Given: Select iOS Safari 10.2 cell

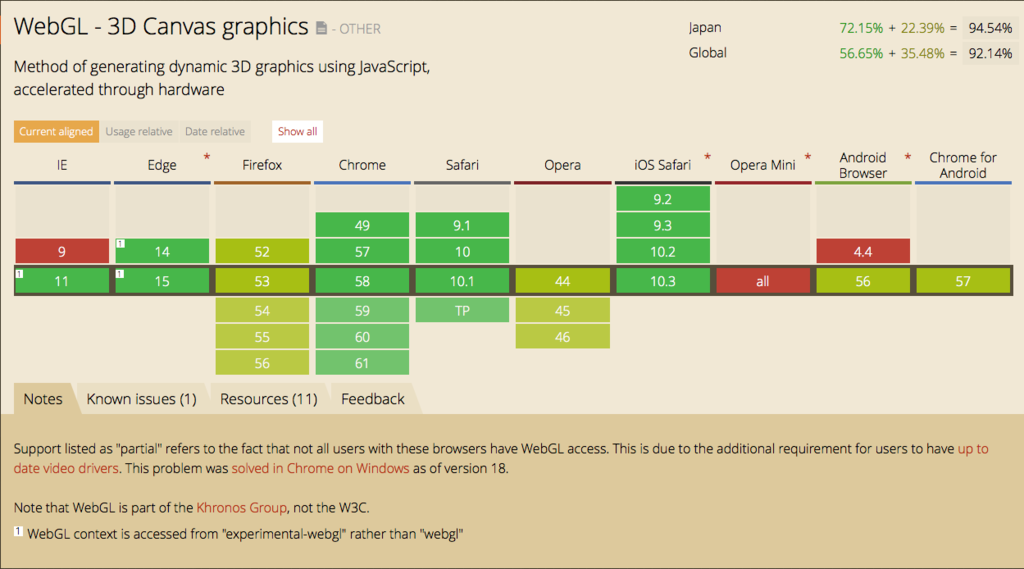Looking at the screenshot, I should pos(663,252).
